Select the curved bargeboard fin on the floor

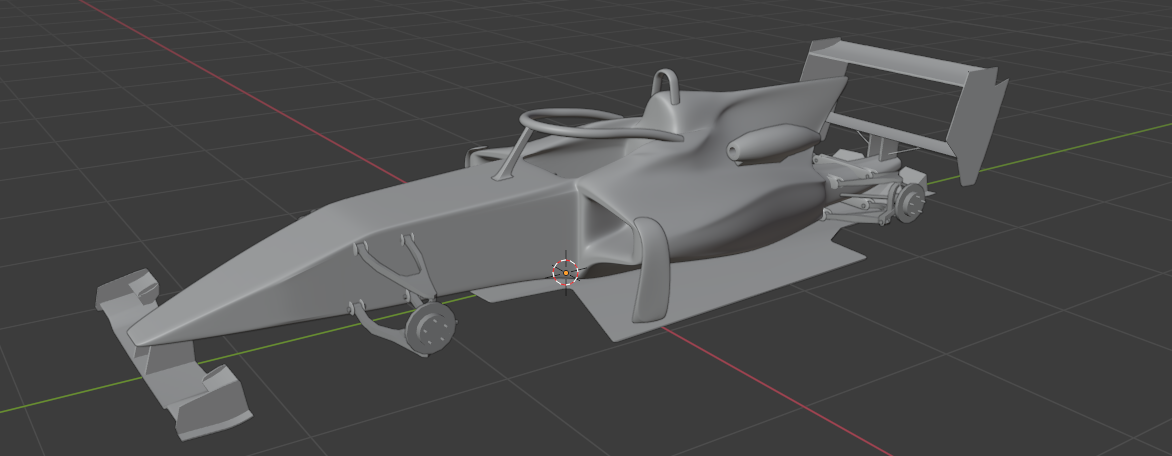pyautogui.click(x=653, y=269)
